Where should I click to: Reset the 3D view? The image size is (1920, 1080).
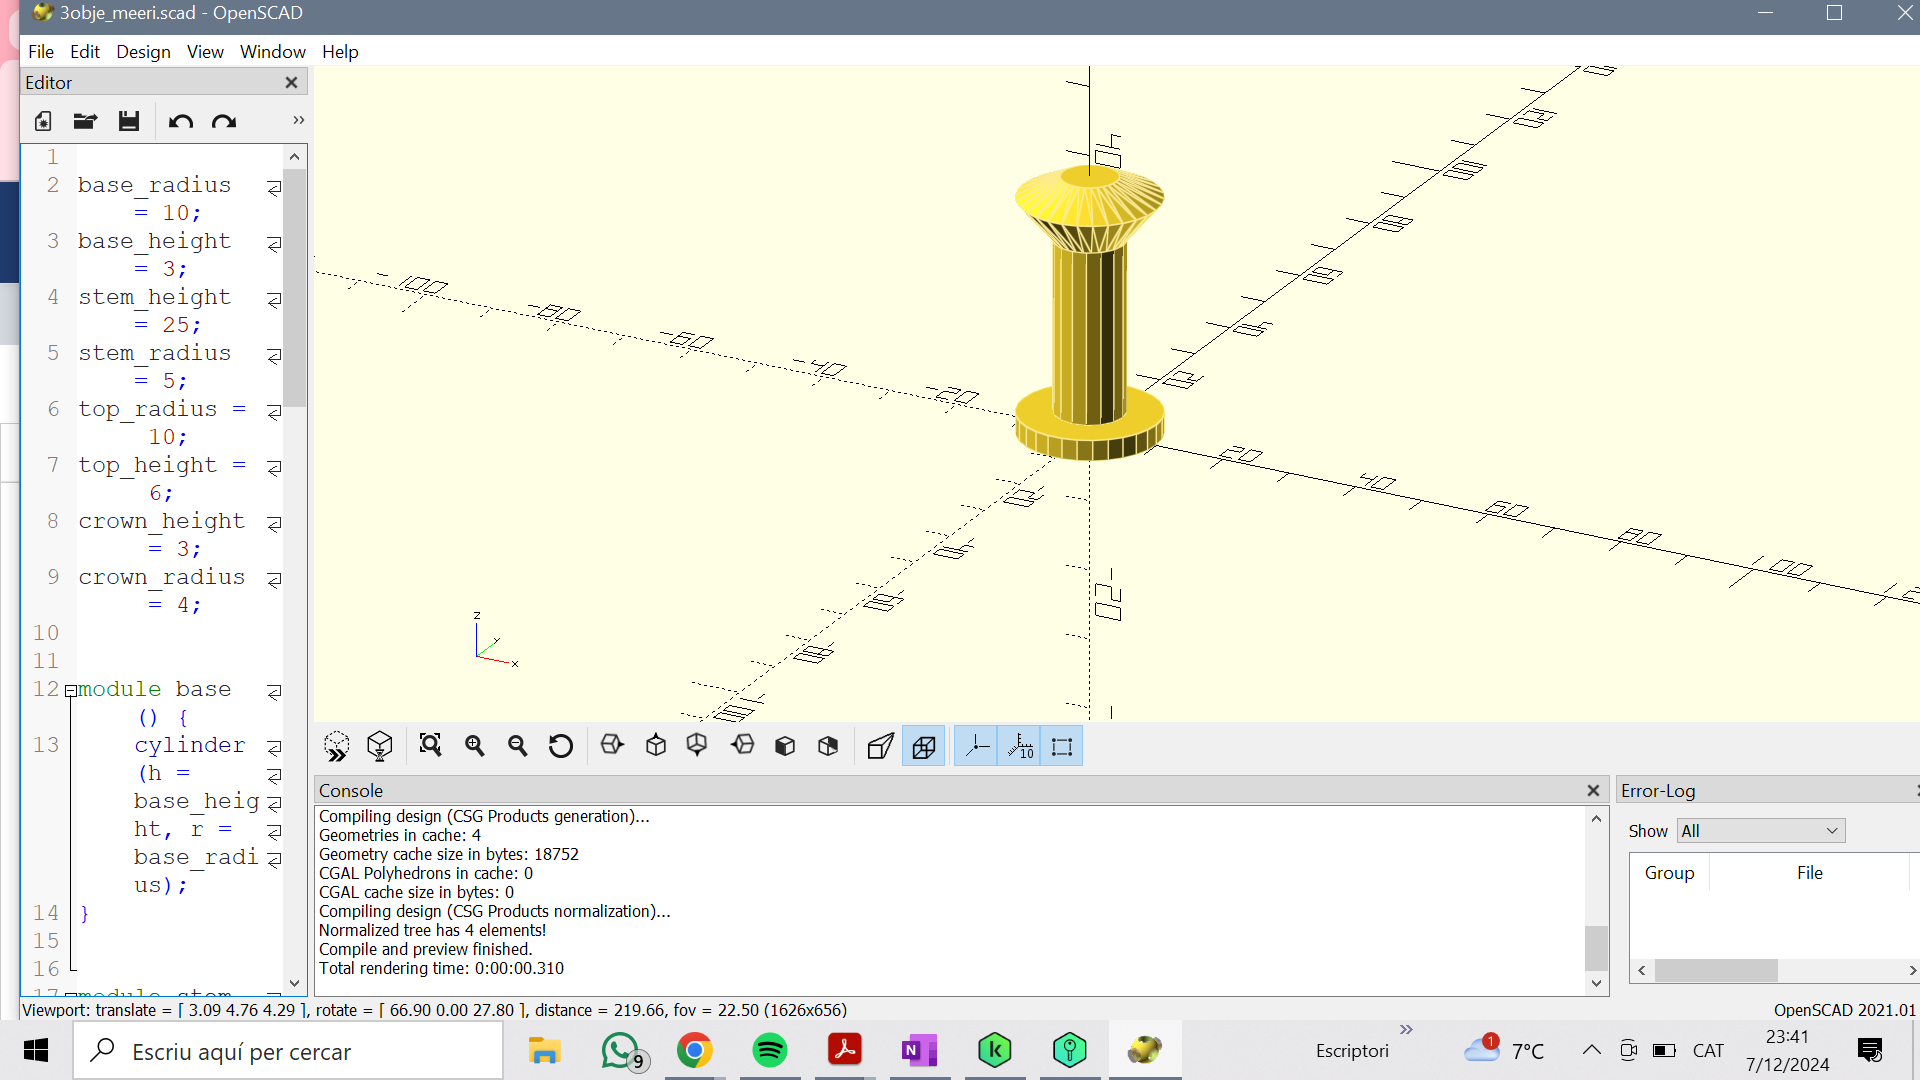(x=561, y=746)
